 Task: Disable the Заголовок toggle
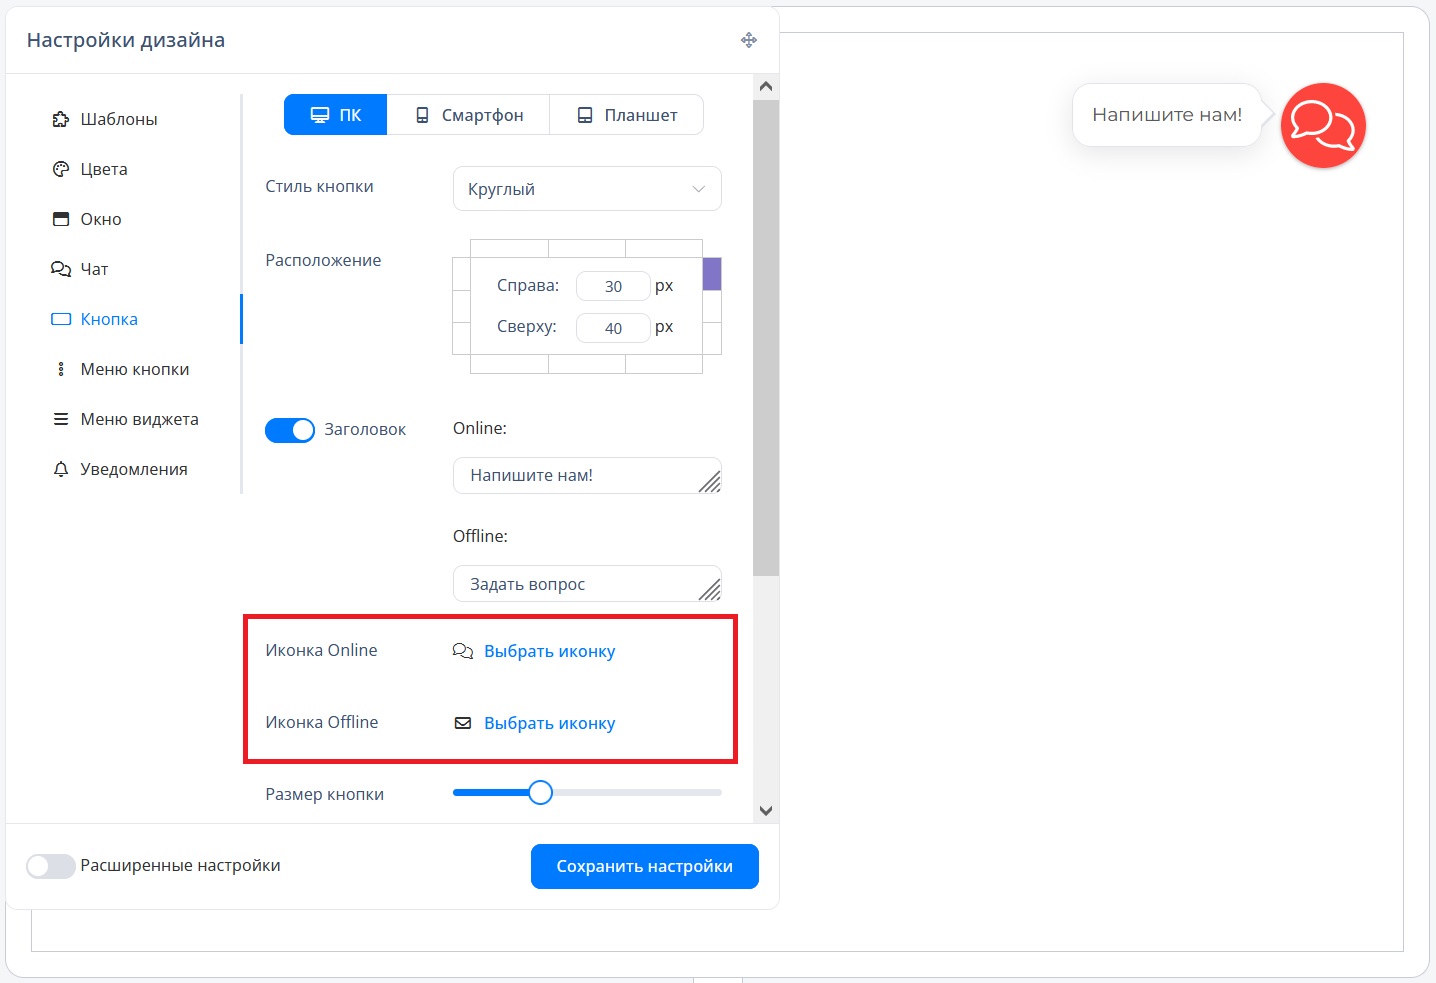tap(290, 430)
